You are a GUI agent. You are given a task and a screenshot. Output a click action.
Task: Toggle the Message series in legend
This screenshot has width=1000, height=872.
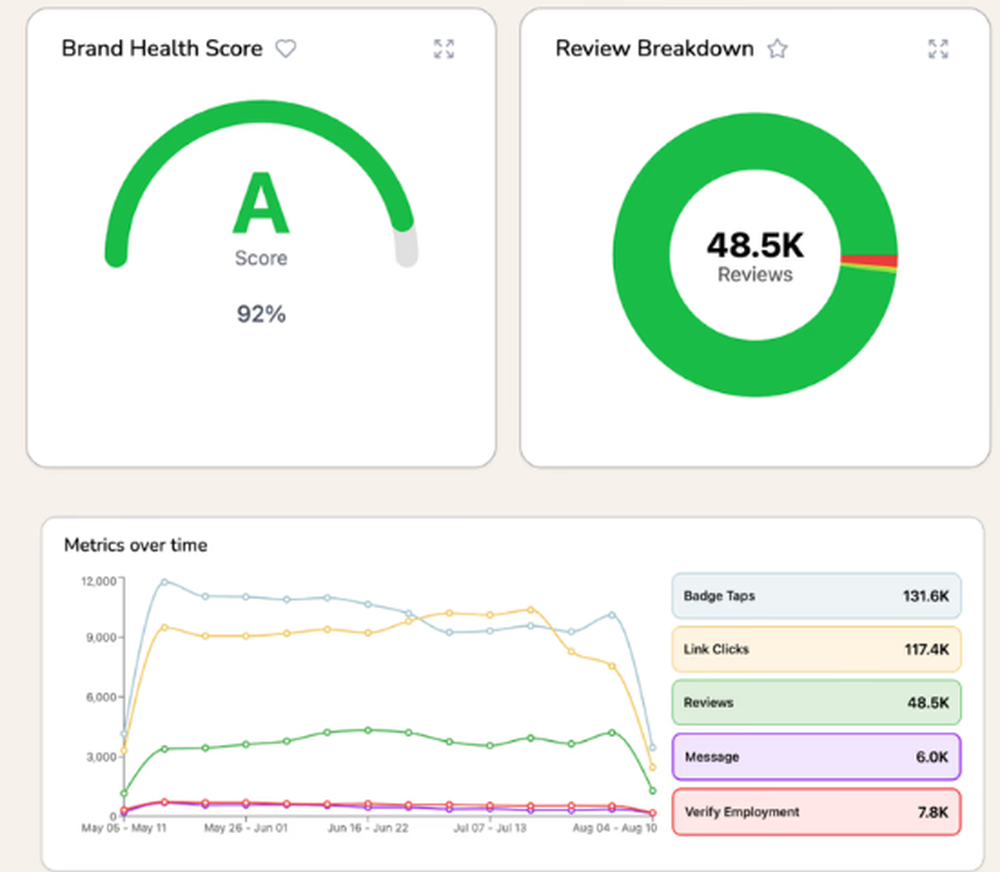tap(815, 757)
